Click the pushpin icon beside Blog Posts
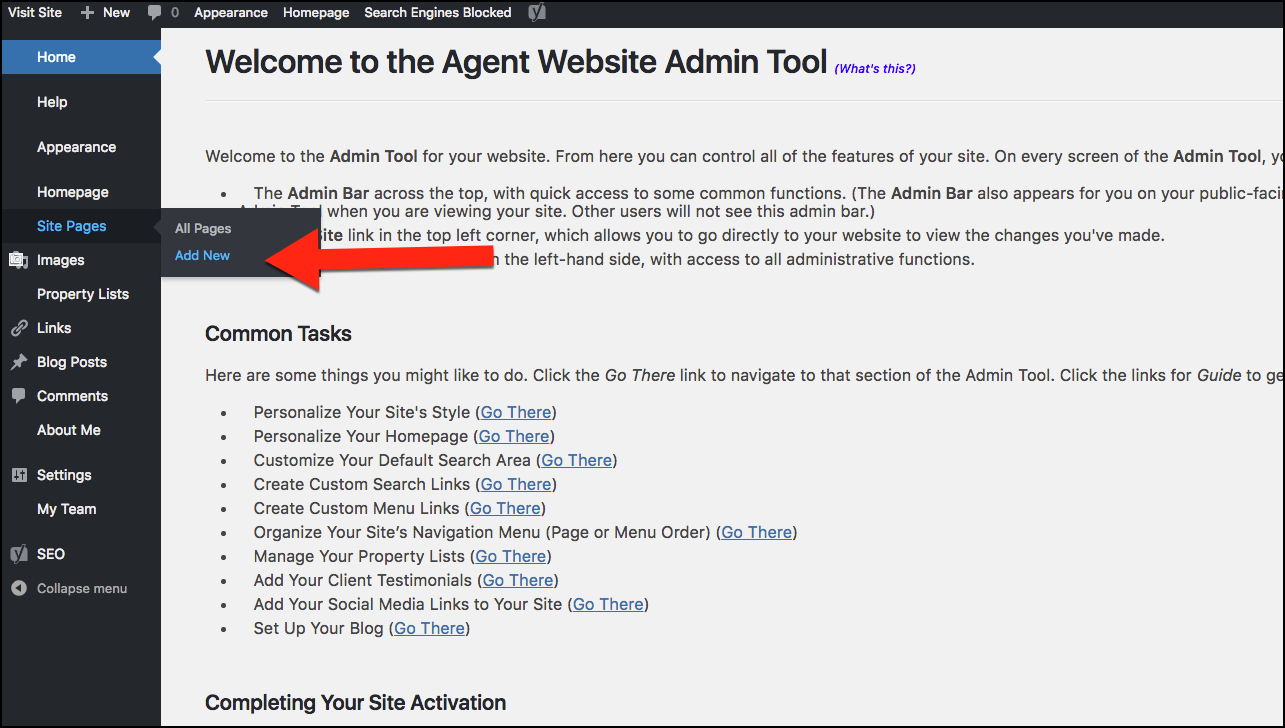This screenshot has height=728, width=1285. pos(18,362)
